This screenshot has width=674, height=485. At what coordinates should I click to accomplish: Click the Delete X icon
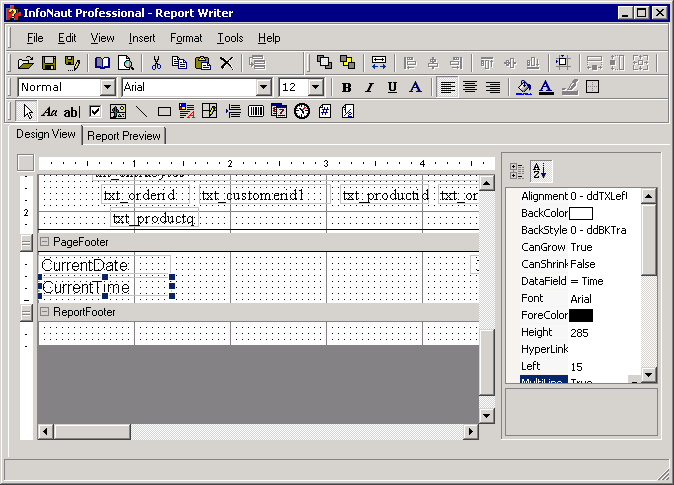click(x=226, y=63)
